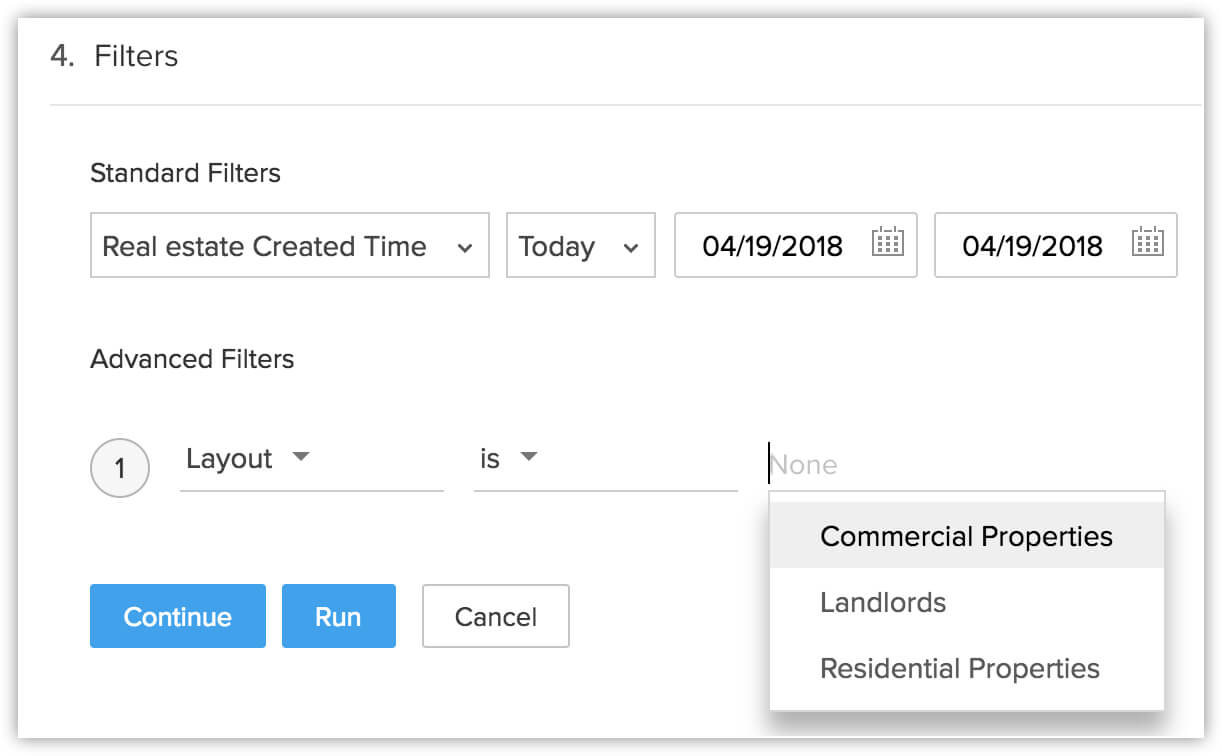
Task: Cancel the filter setup
Action: (496, 616)
